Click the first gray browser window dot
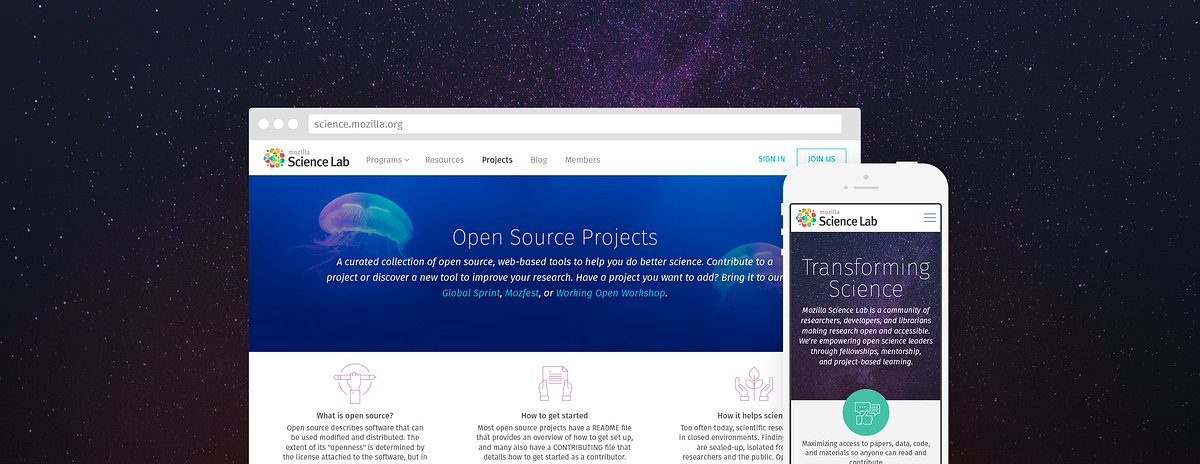 (x=264, y=125)
